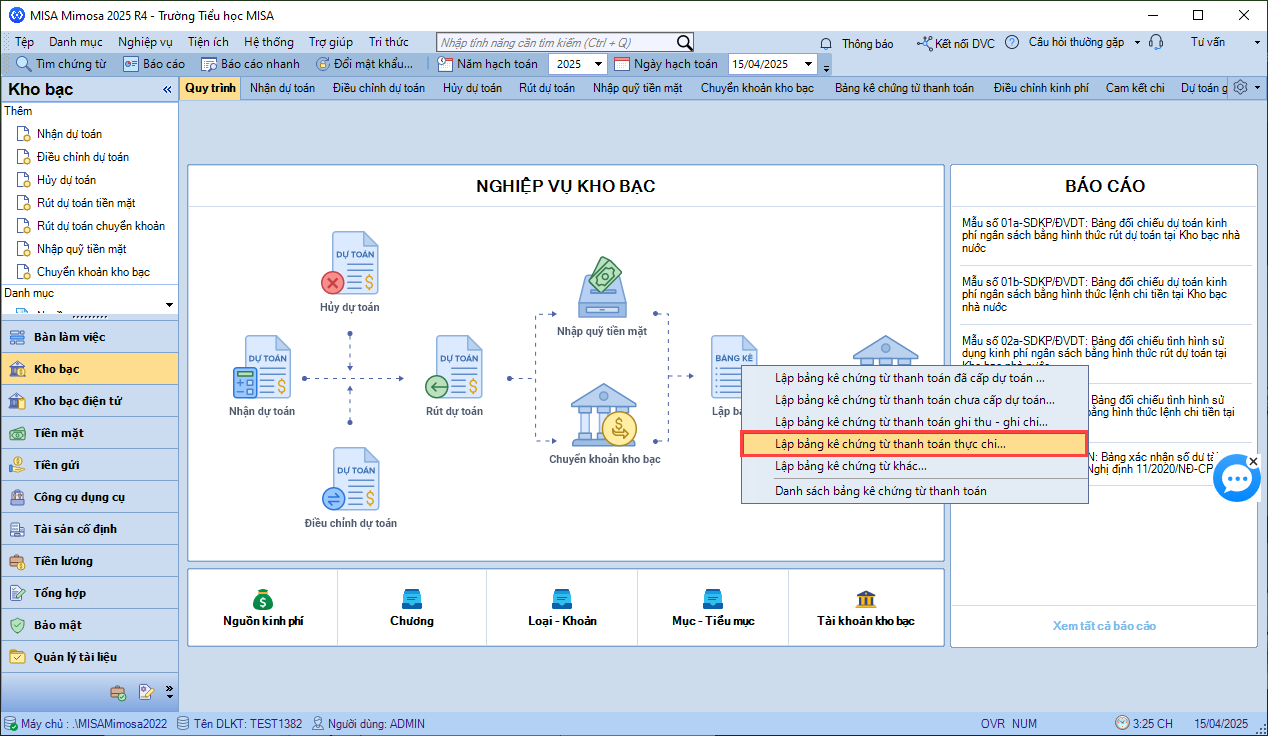Open the Hệ thống menu
1268x736 pixels.
coord(269,42)
